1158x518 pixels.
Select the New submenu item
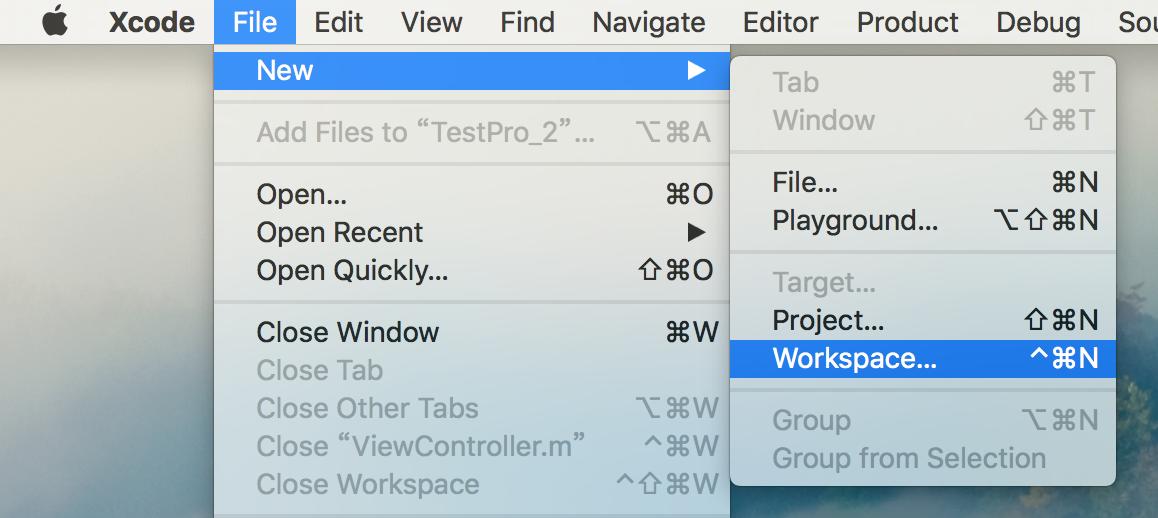(472, 71)
